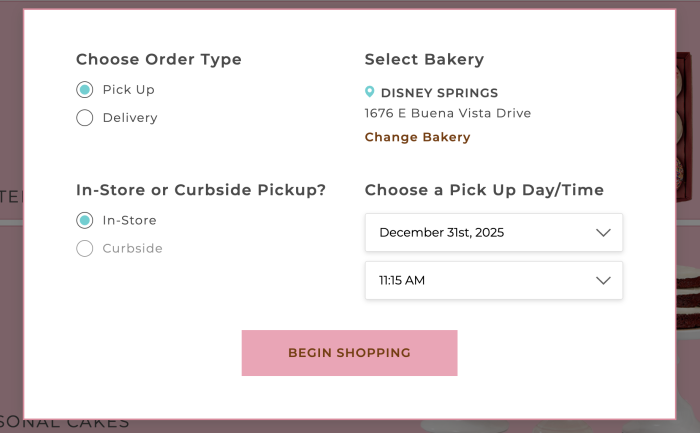Click the Select Bakery heading

424,59
